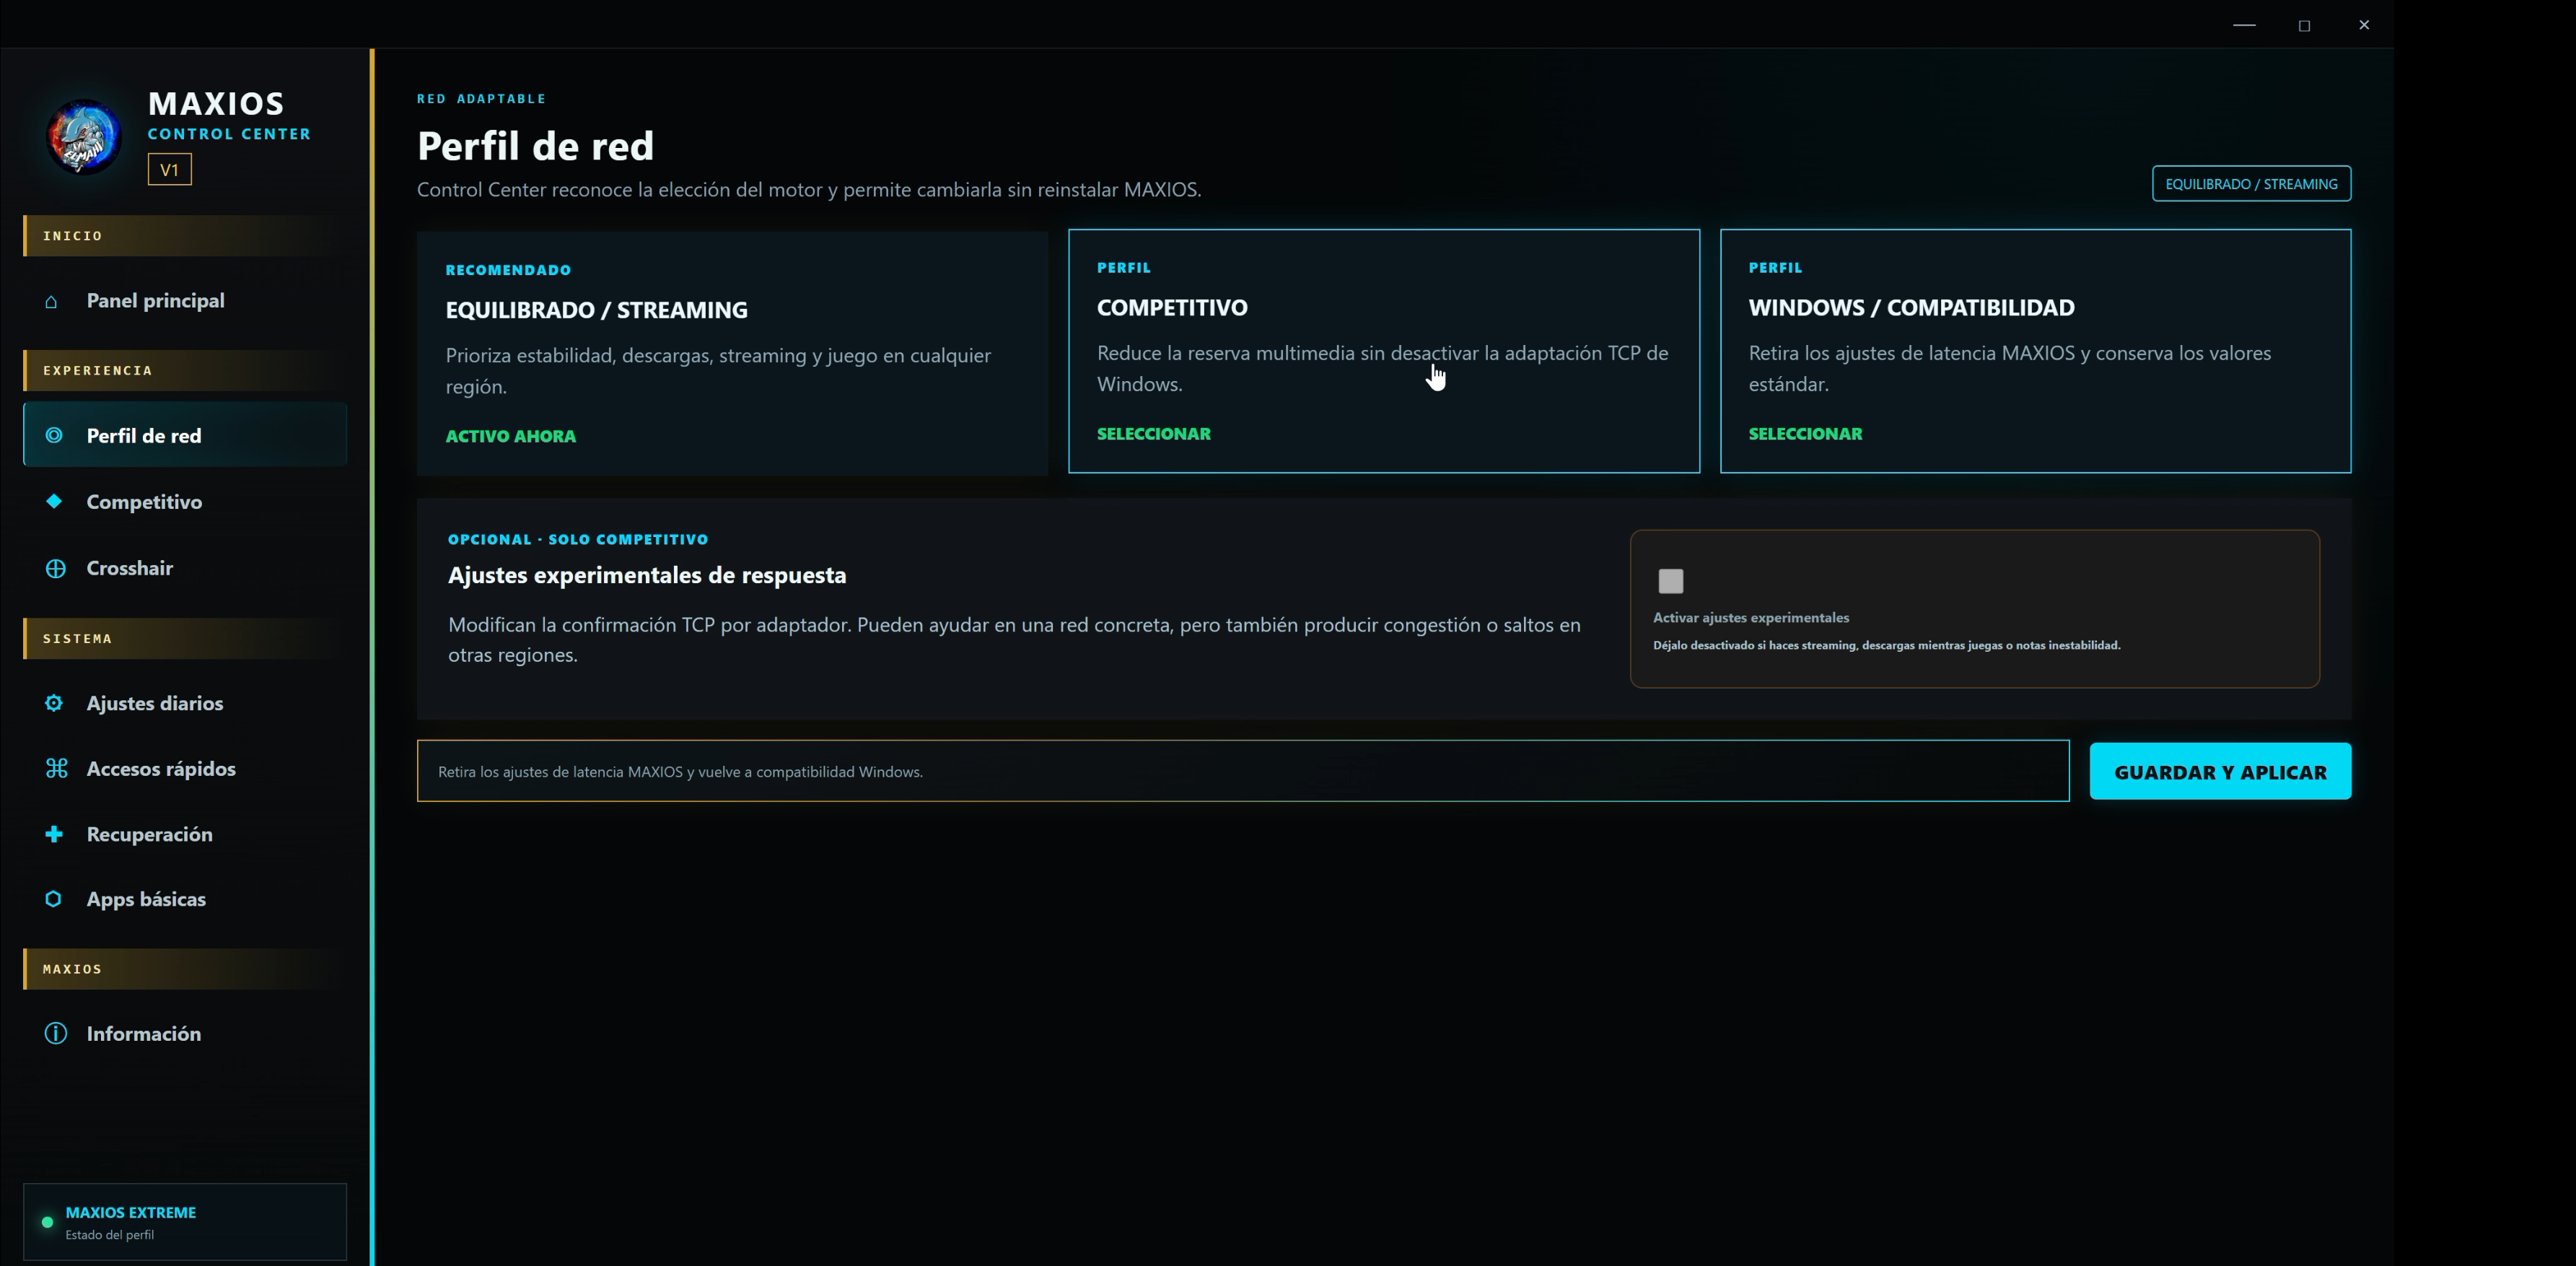Viewport: 2576px width, 1266px height.
Task: Click the MAXIOS EXTREME profile status panel
Action: click(185, 1222)
